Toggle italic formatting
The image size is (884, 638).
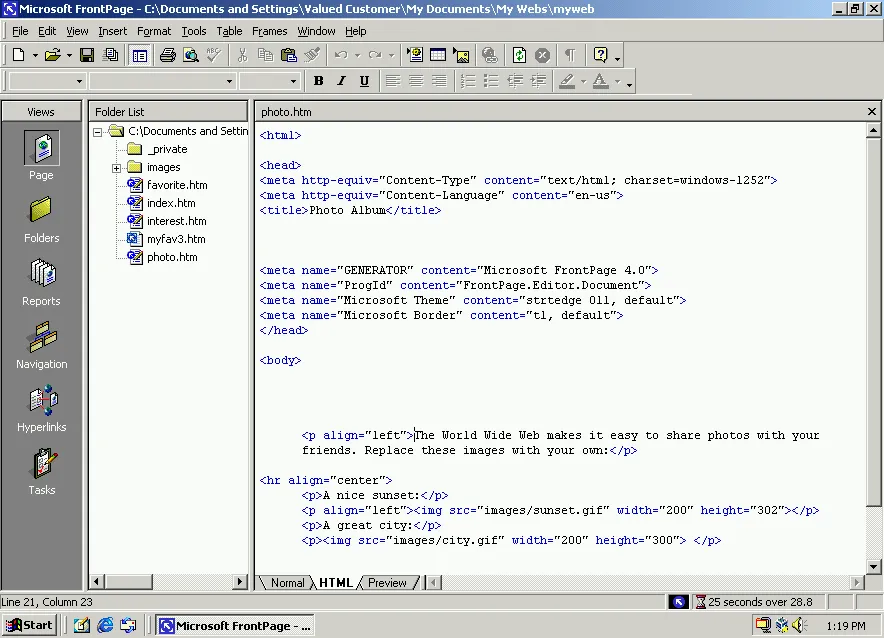(x=340, y=78)
